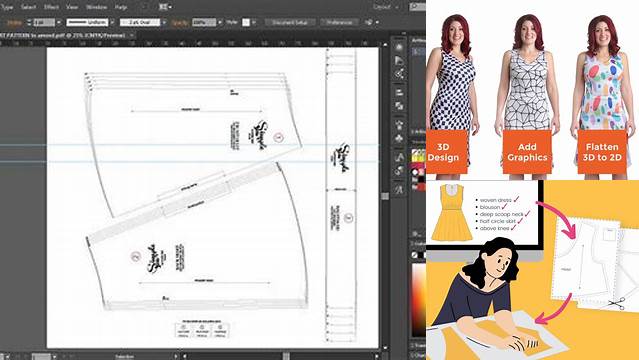Open the Symbols club-shaped panel icon

click(399, 139)
